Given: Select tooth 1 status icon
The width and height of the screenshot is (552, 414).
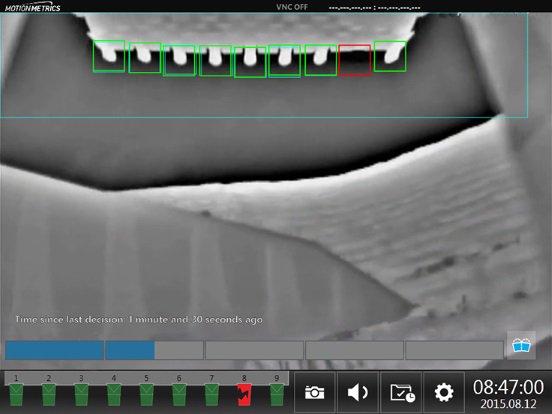Looking at the screenshot, I should (x=16, y=395).
